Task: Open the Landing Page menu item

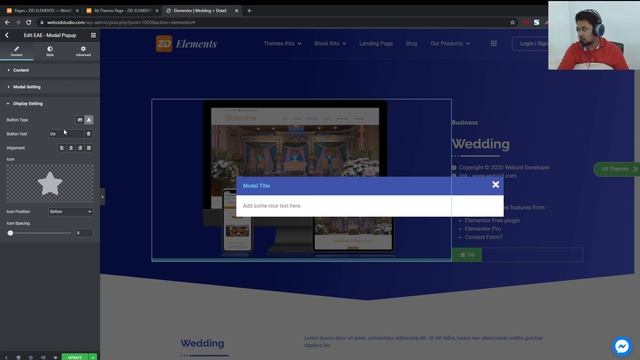Action: 376,44
